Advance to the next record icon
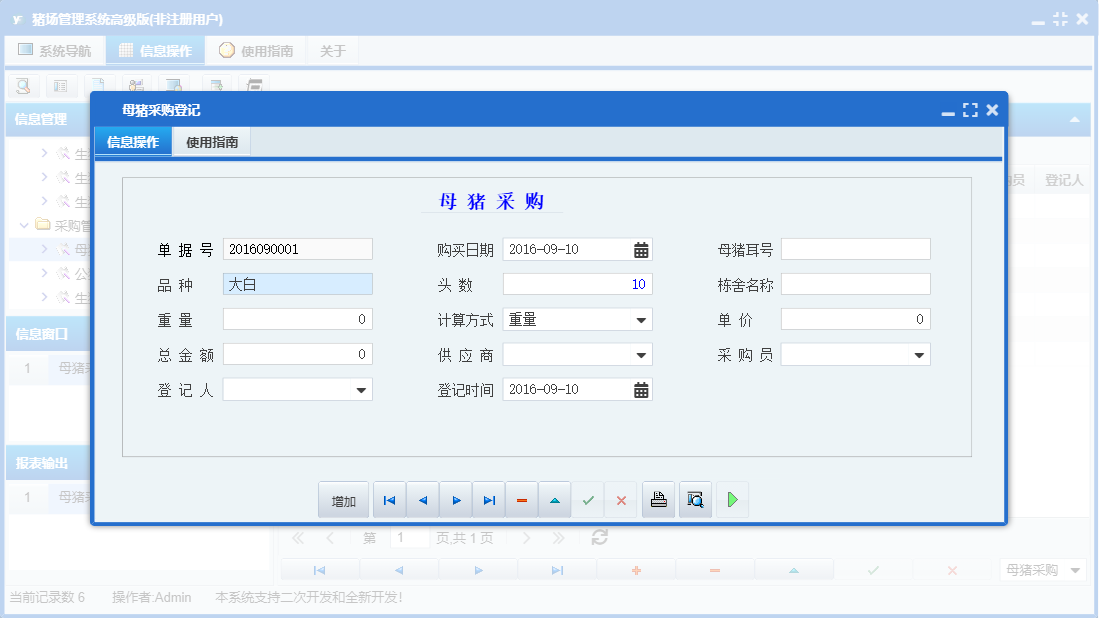The height and width of the screenshot is (618, 1099). coord(455,499)
